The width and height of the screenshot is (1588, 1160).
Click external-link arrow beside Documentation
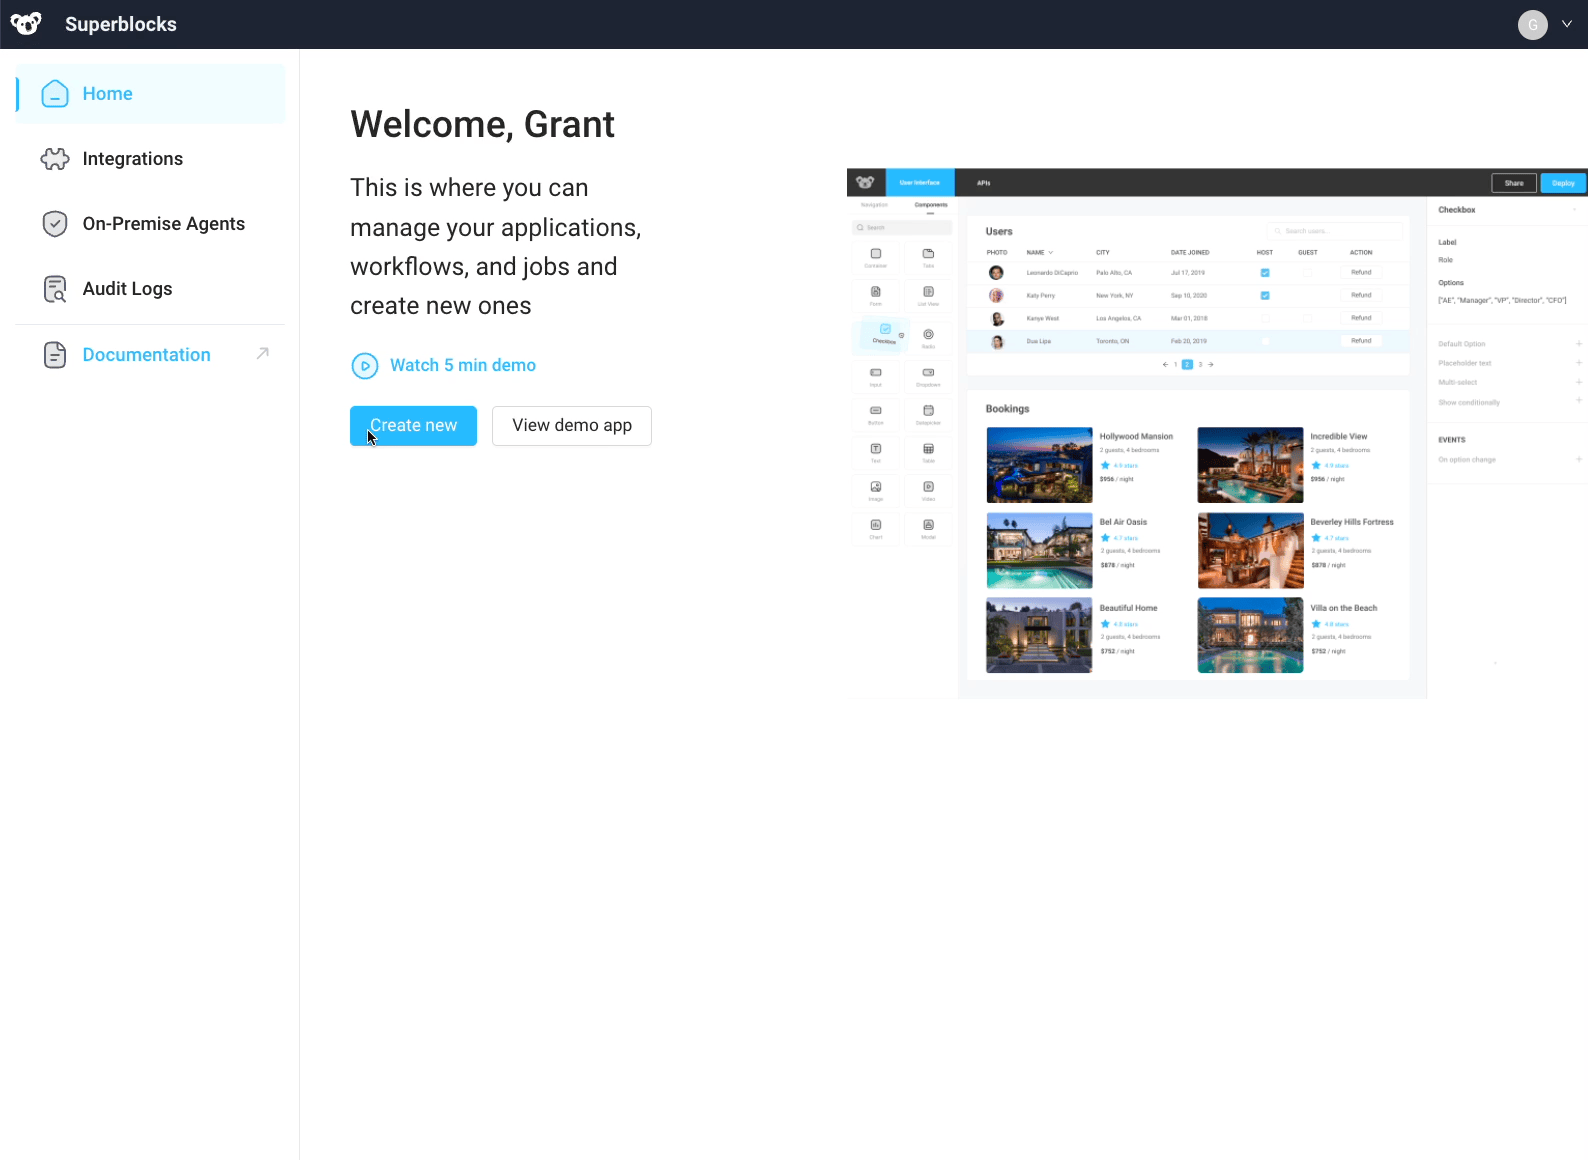pos(263,353)
